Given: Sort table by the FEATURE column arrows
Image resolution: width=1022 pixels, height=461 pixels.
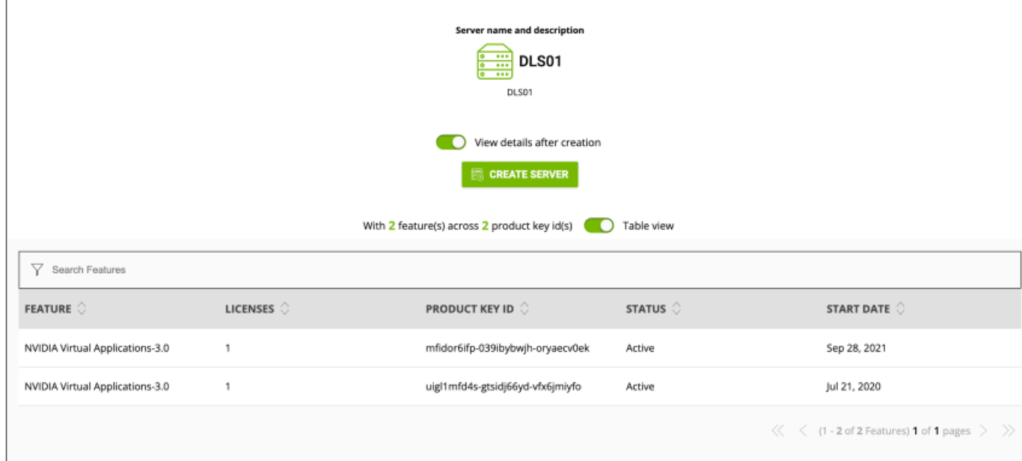Looking at the screenshot, I should pos(81,309).
